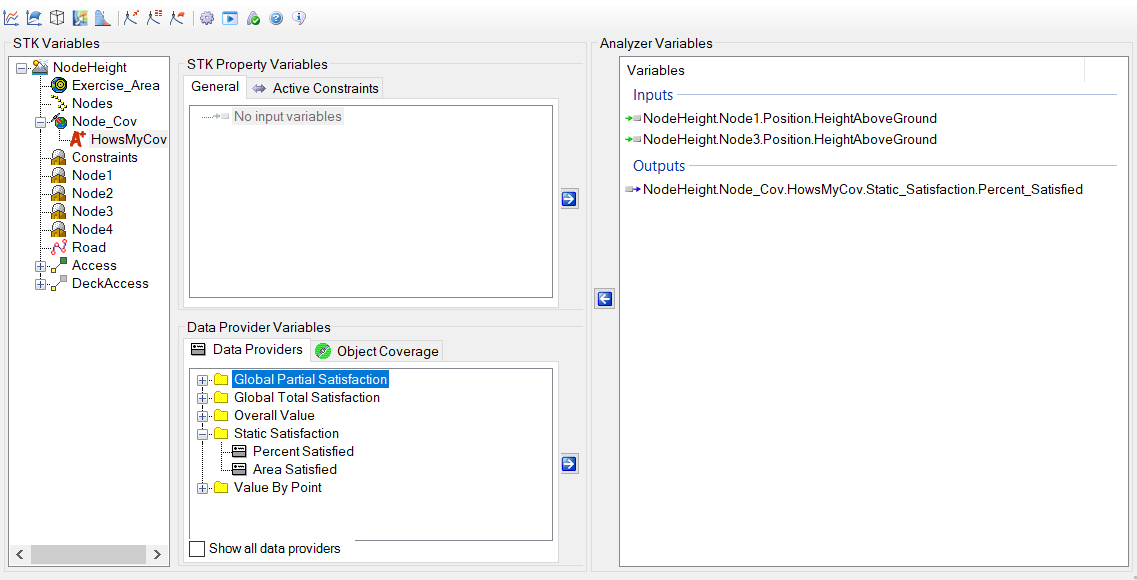Collapse the Static Satisfaction folder

(x=203, y=434)
